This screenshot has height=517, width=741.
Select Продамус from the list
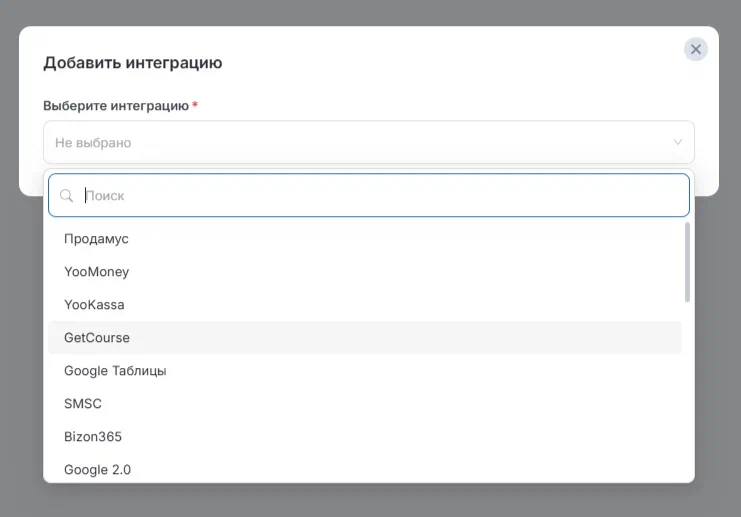click(x=365, y=239)
